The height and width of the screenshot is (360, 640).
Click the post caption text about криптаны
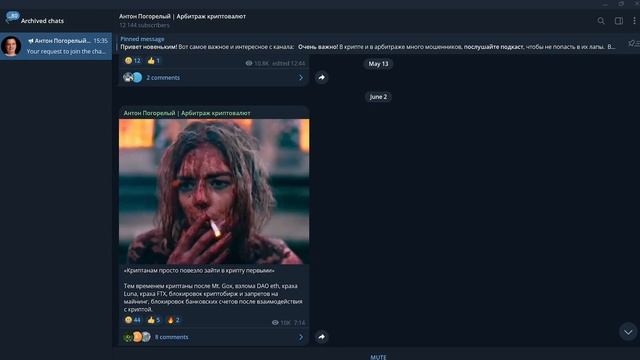point(213,290)
